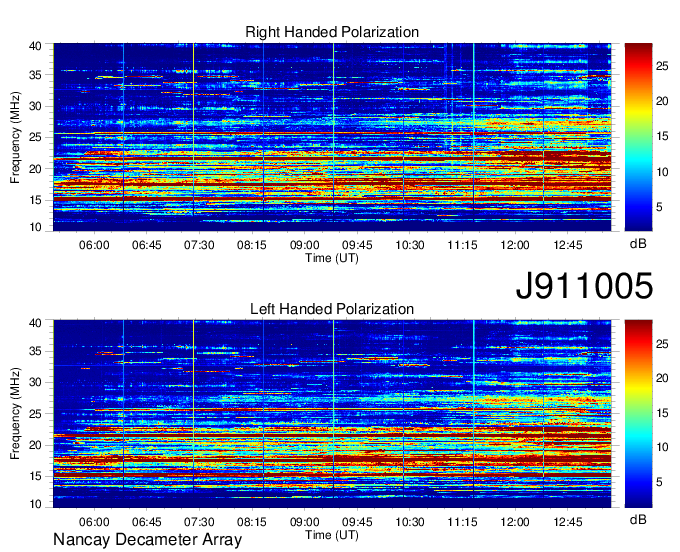Click the "Left Handed Polarization" plot title
Screen dimensions: 680x552
[x=332, y=309]
